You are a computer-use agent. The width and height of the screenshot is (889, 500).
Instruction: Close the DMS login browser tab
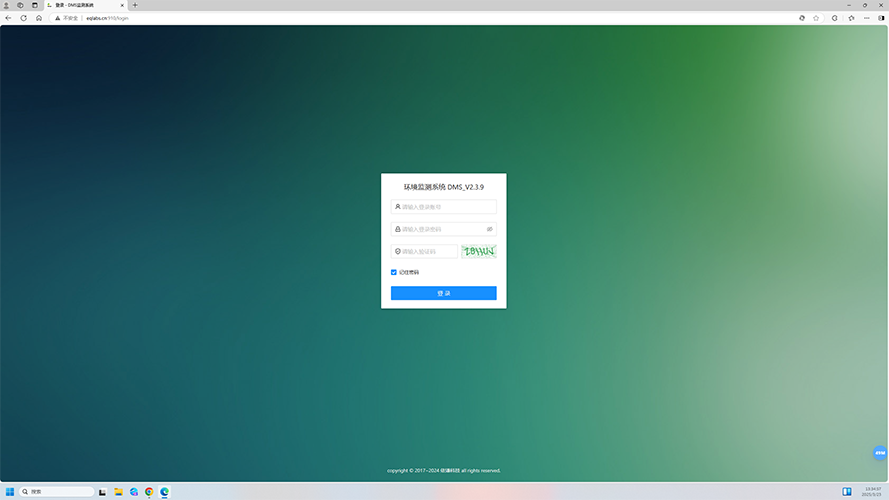point(123,5)
